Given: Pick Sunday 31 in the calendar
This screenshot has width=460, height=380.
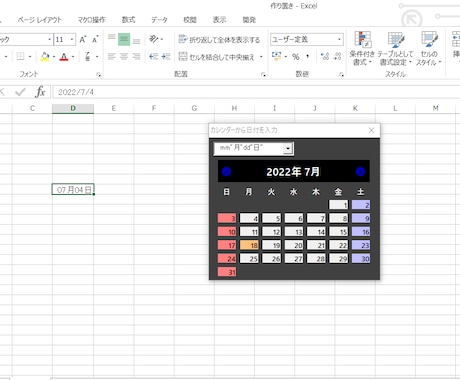Looking at the screenshot, I should [x=227, y=272].
